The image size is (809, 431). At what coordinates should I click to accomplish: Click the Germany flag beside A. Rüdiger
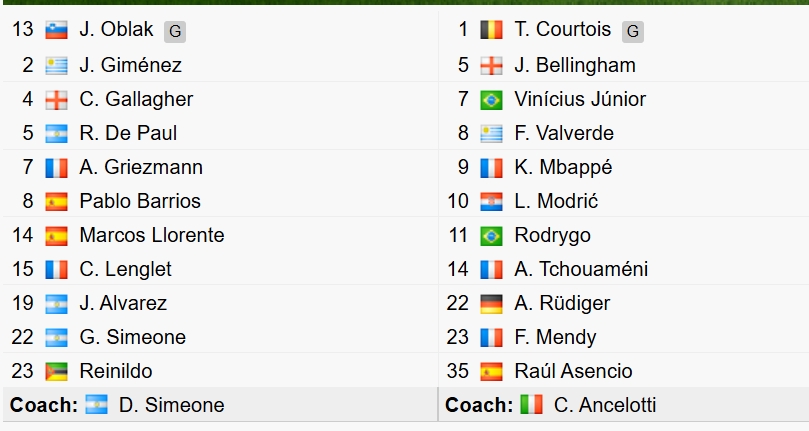point(491,303)
